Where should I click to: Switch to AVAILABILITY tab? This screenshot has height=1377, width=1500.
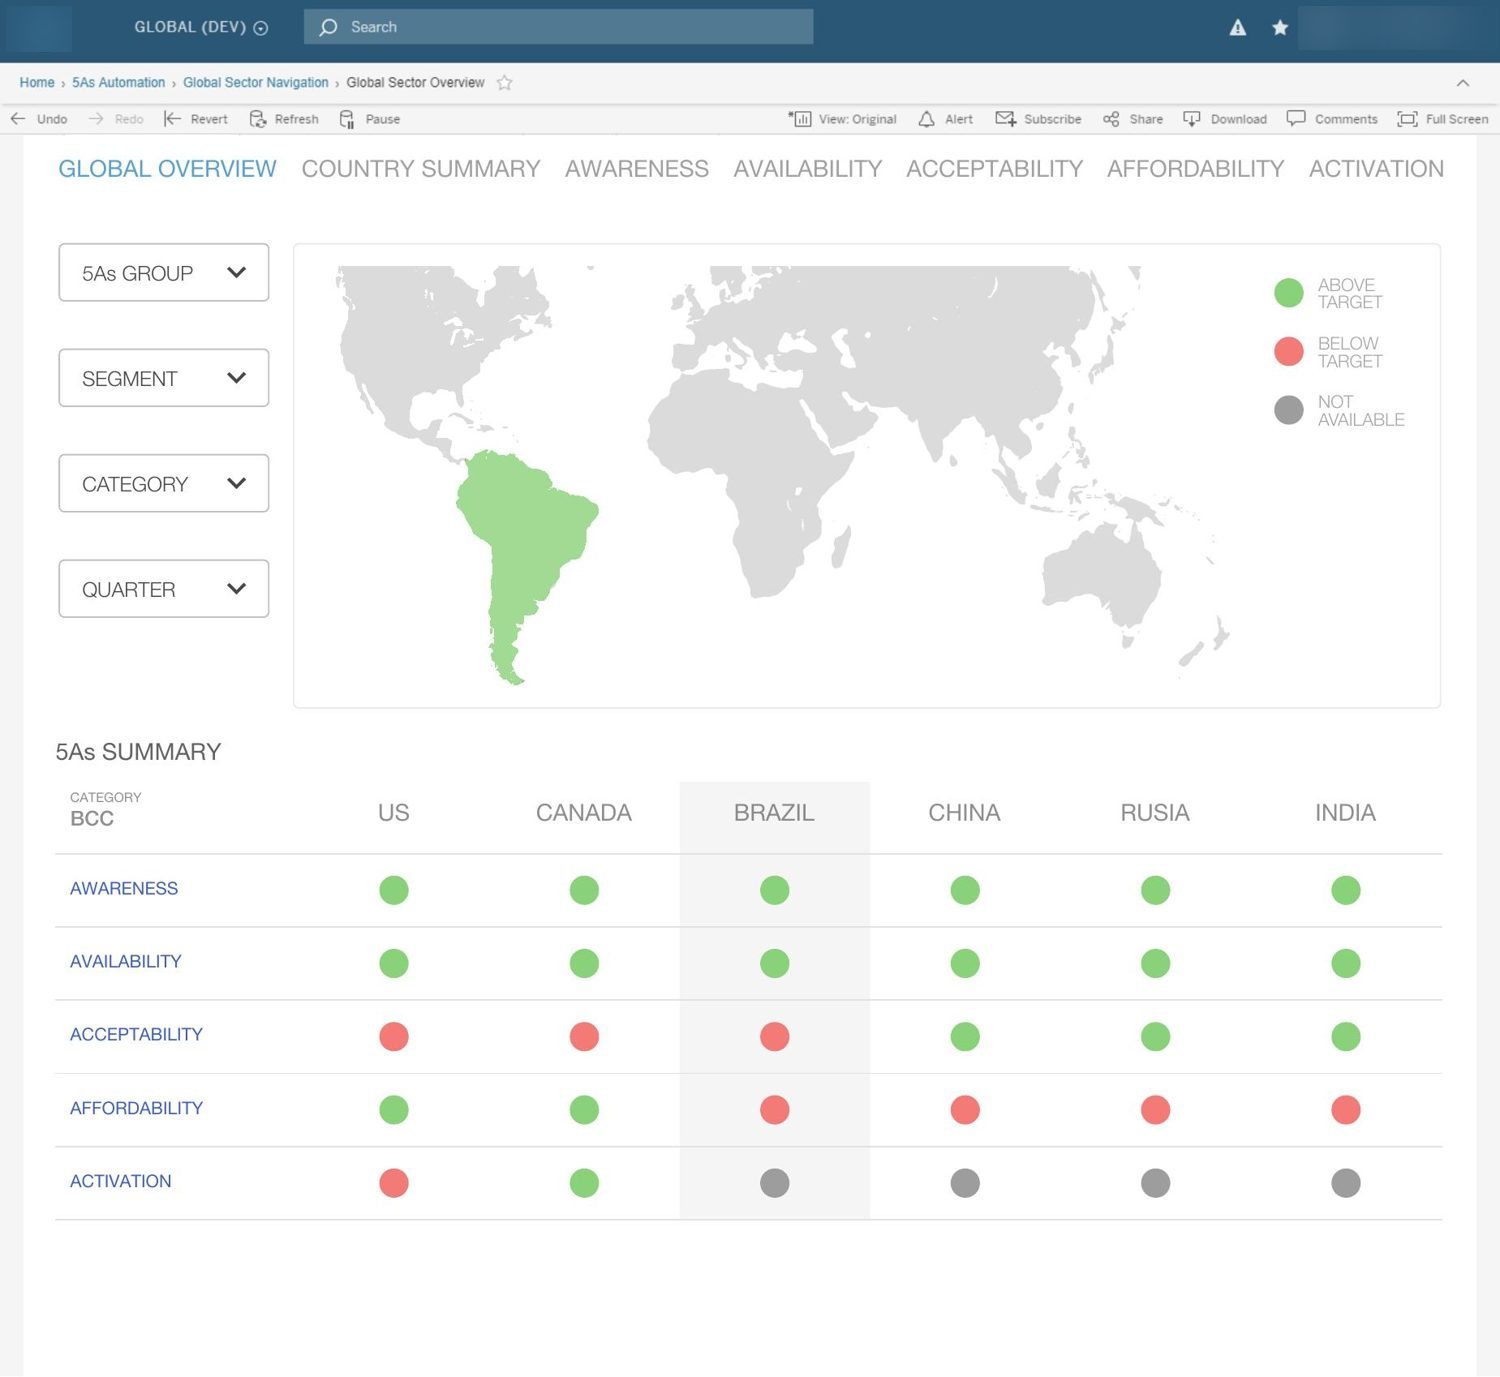click(808, 169)
